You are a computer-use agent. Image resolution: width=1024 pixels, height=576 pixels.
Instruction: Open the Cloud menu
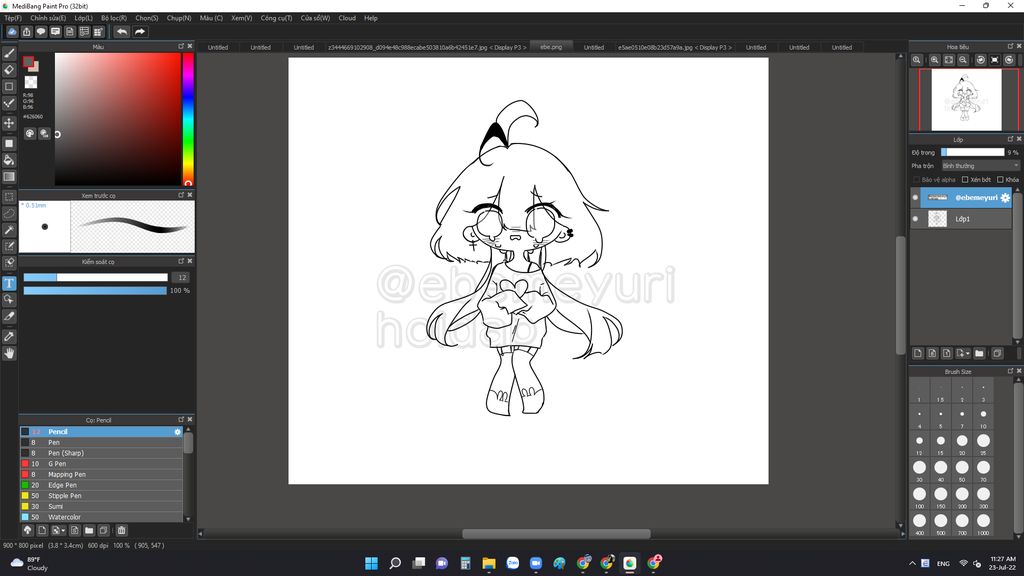click(347, 18)
